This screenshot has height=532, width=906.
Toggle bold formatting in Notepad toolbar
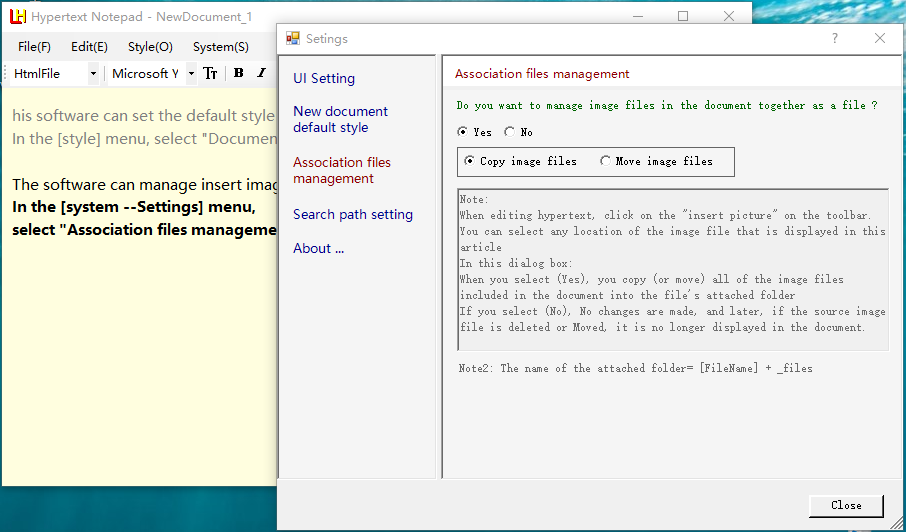[238, 73]
